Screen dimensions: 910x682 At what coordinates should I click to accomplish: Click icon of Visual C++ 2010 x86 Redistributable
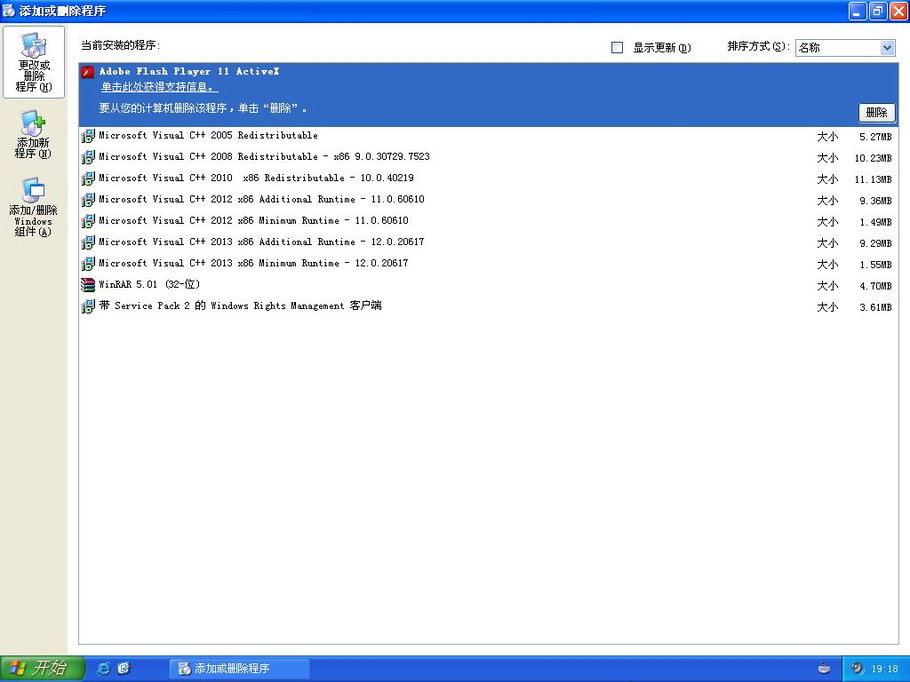point(88,179)
